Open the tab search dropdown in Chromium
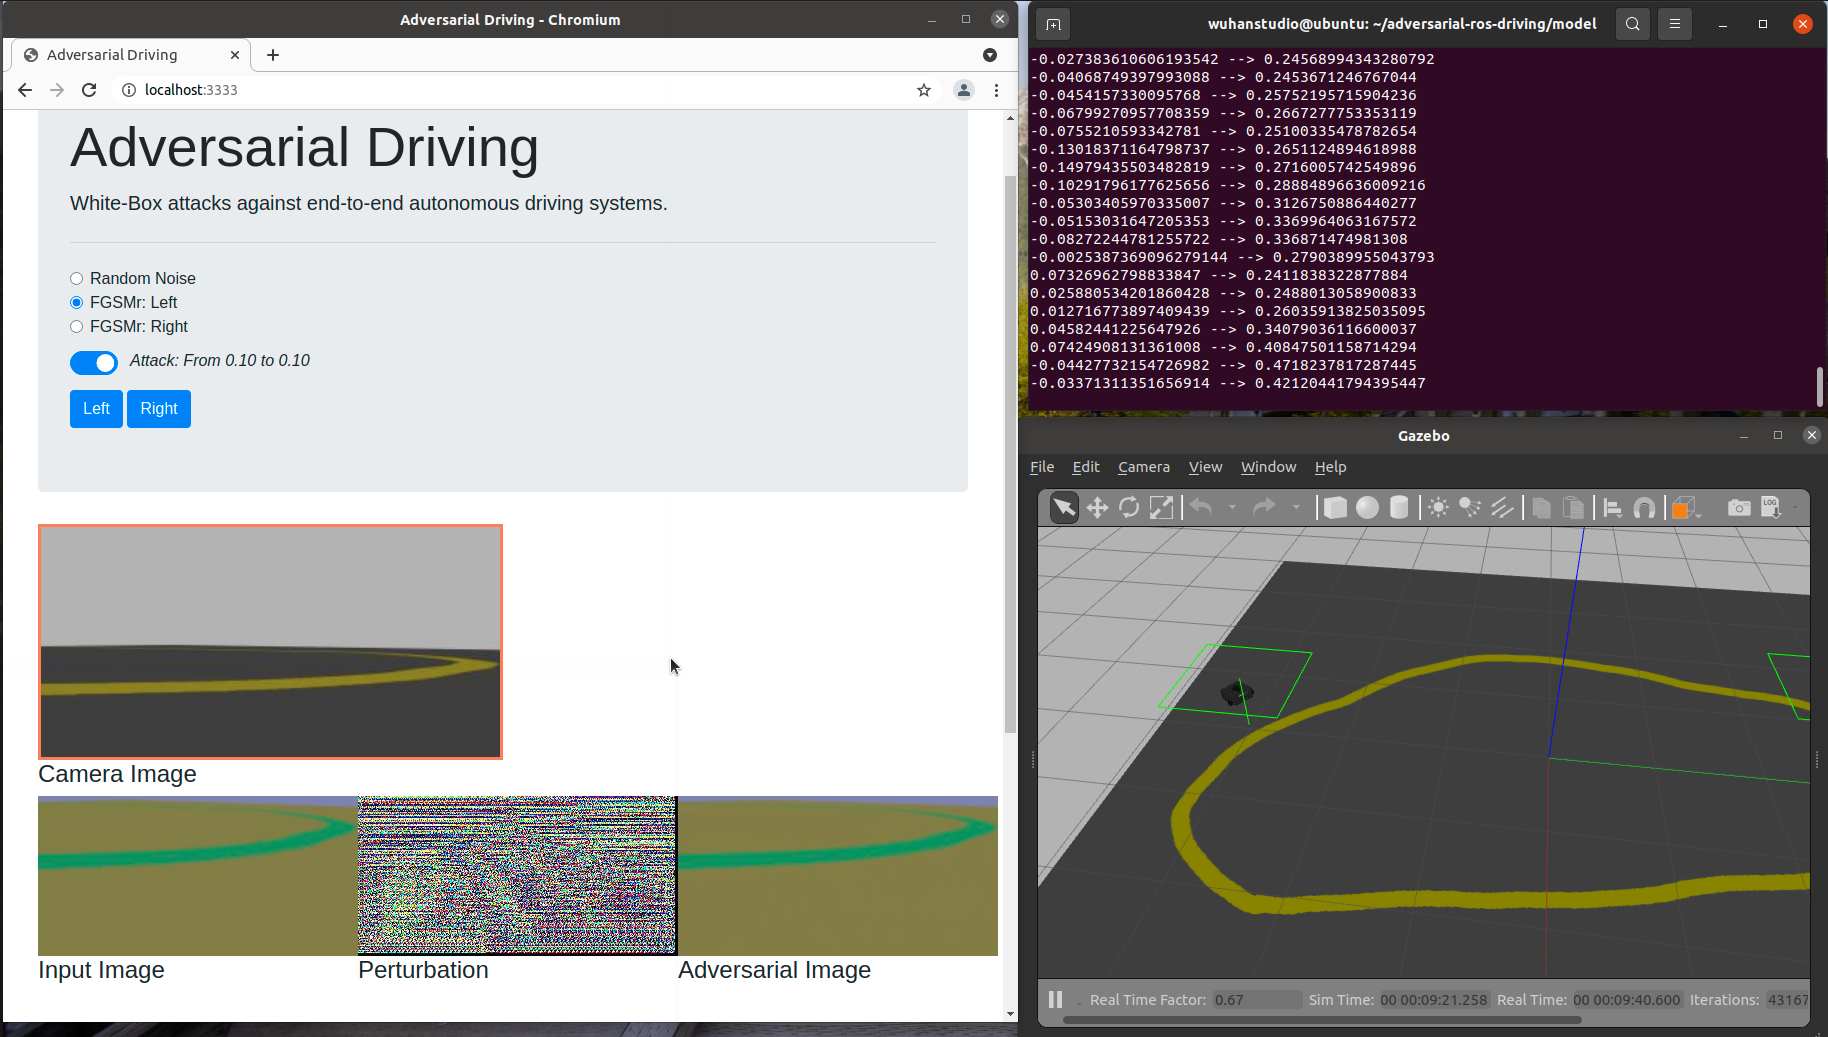1828x1037 pixels. coord(990,55)
